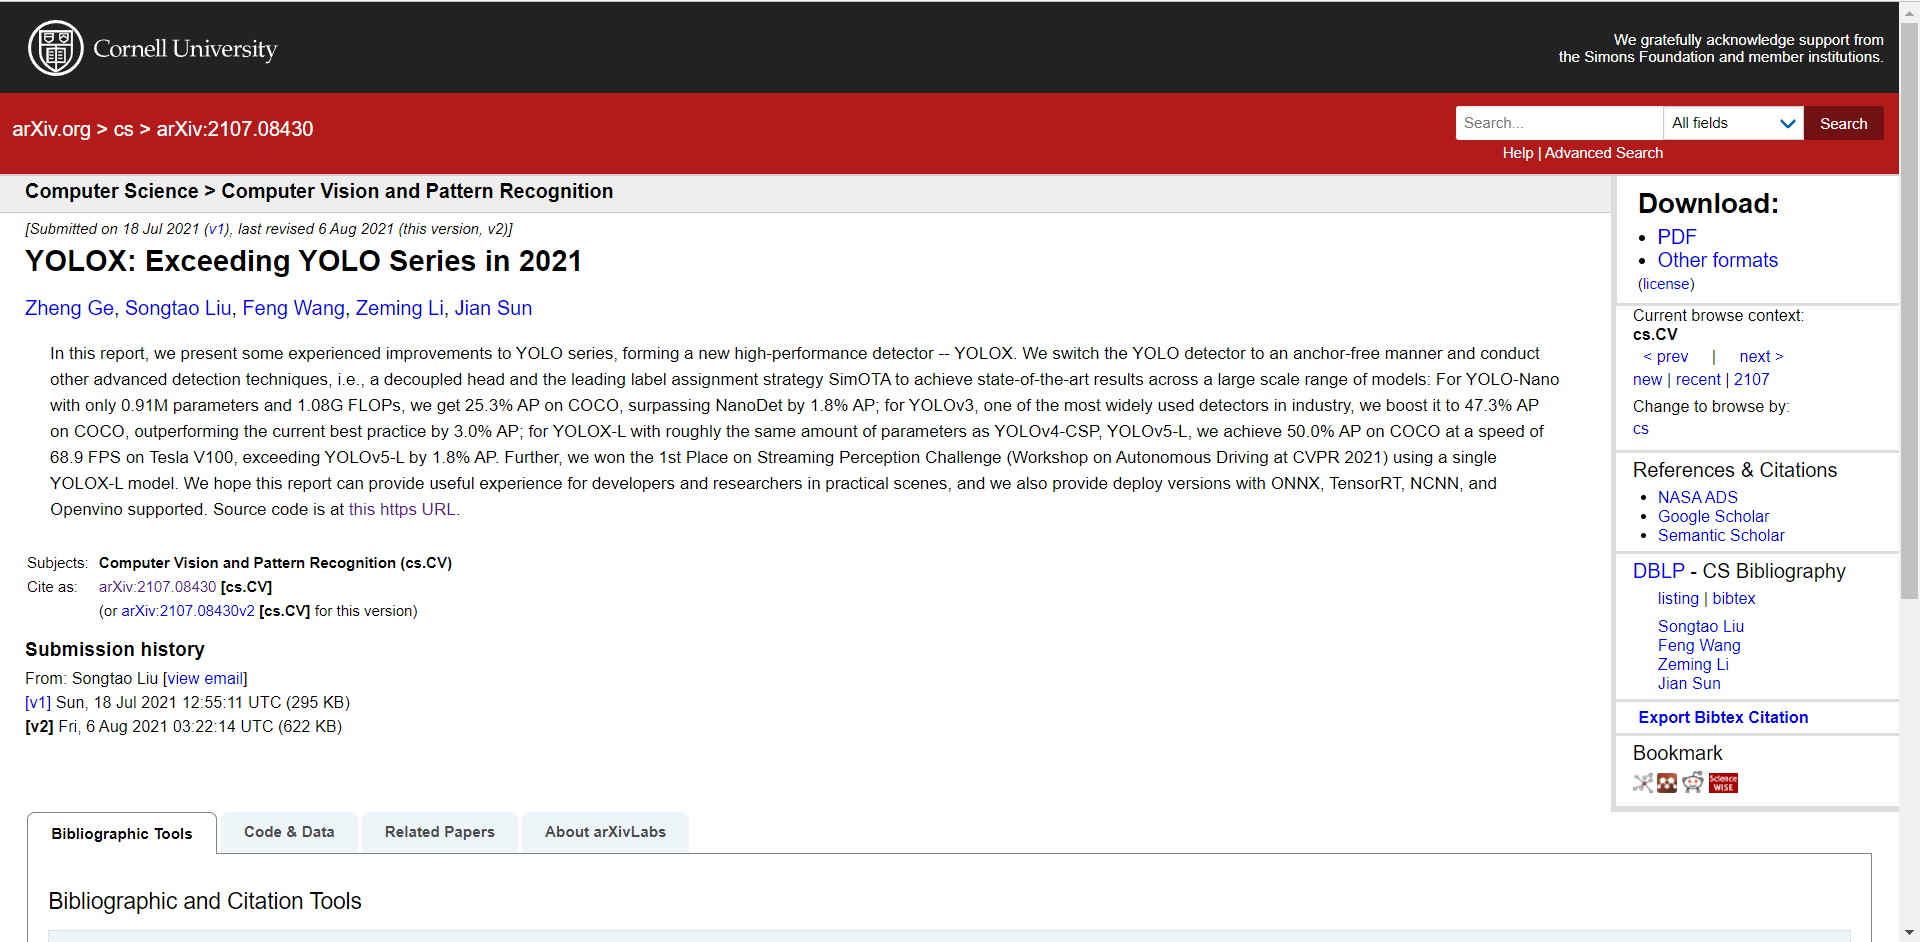The image size is (1920, 942).
Task: Open author Feng Wang link in byline
Action: click(294, 308)
